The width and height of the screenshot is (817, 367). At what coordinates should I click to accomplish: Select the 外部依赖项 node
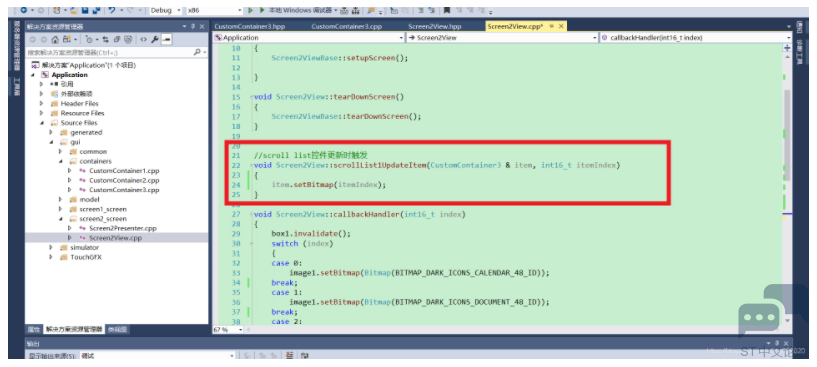[x=76, y=94]
